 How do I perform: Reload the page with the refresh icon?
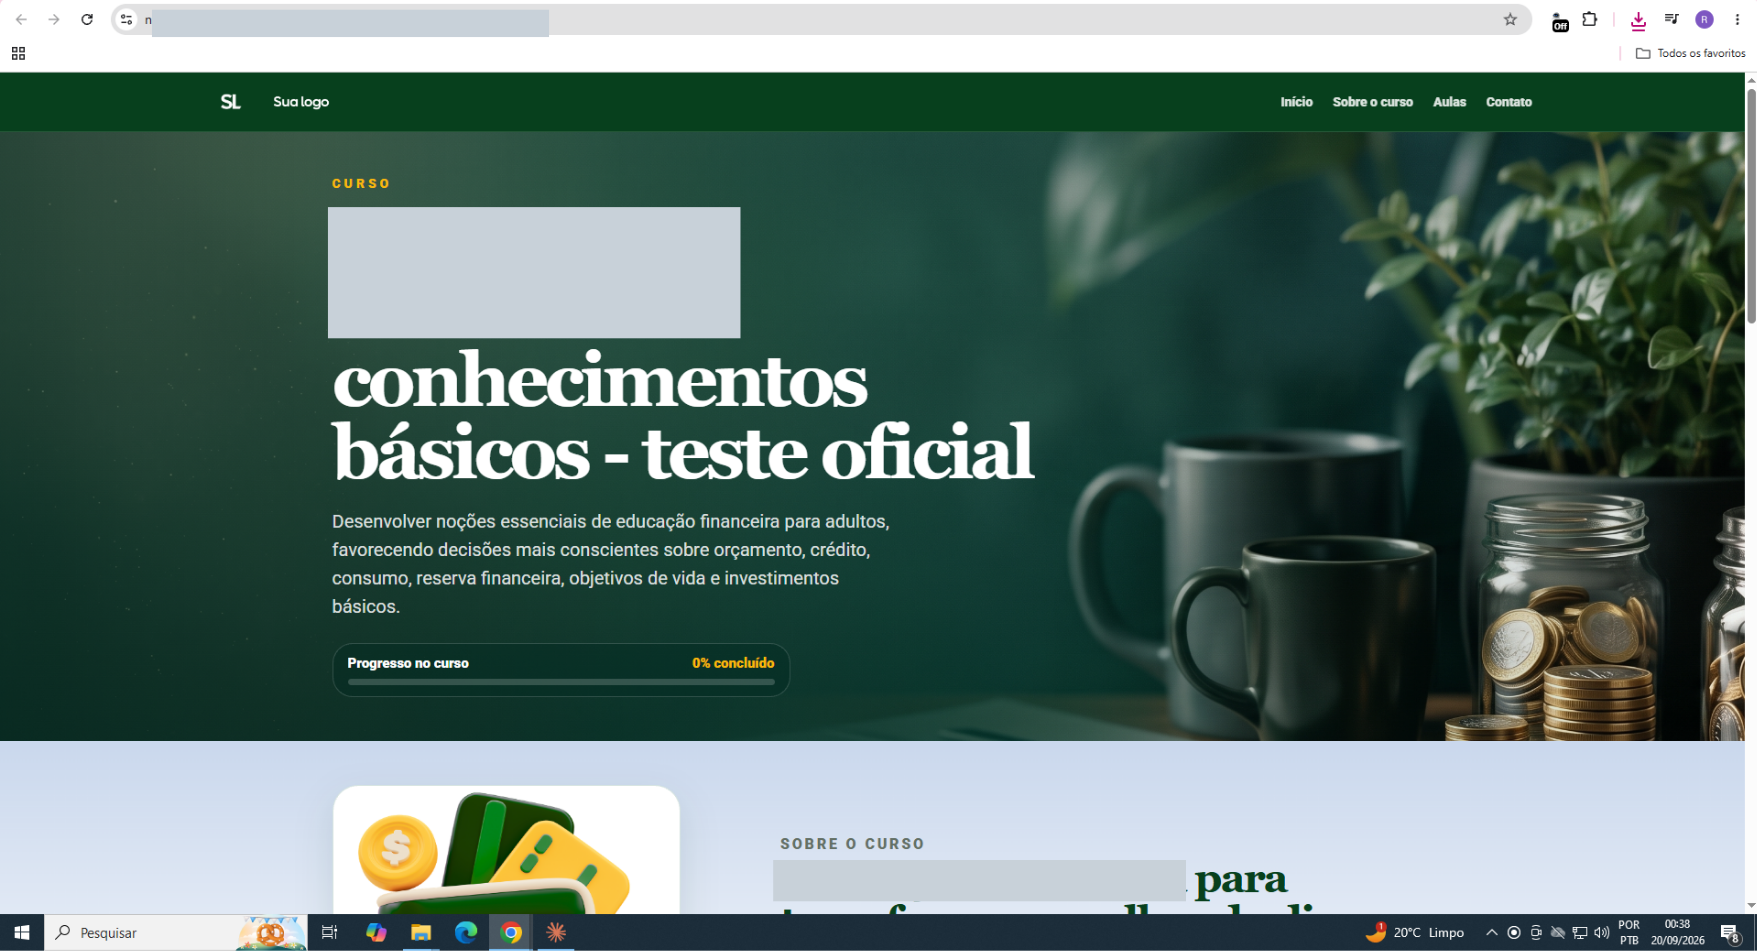click(x=87, y=20)
